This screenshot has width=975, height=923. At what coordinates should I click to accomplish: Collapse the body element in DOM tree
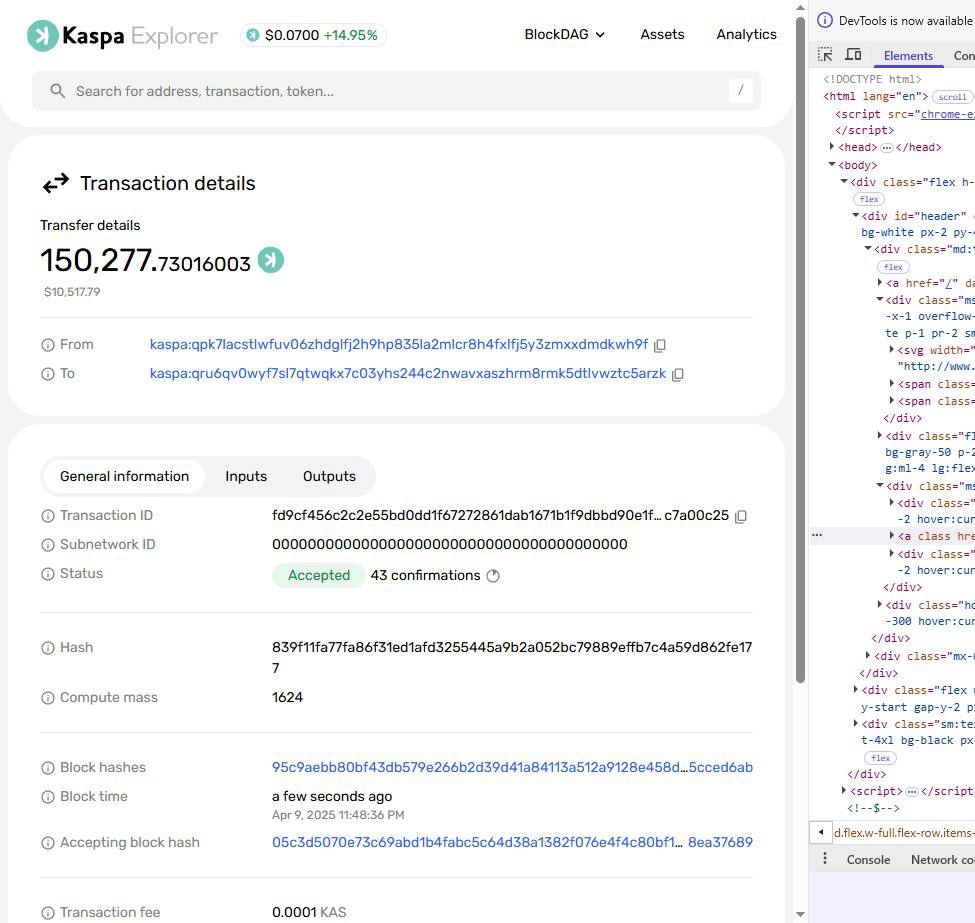point(832,165)
